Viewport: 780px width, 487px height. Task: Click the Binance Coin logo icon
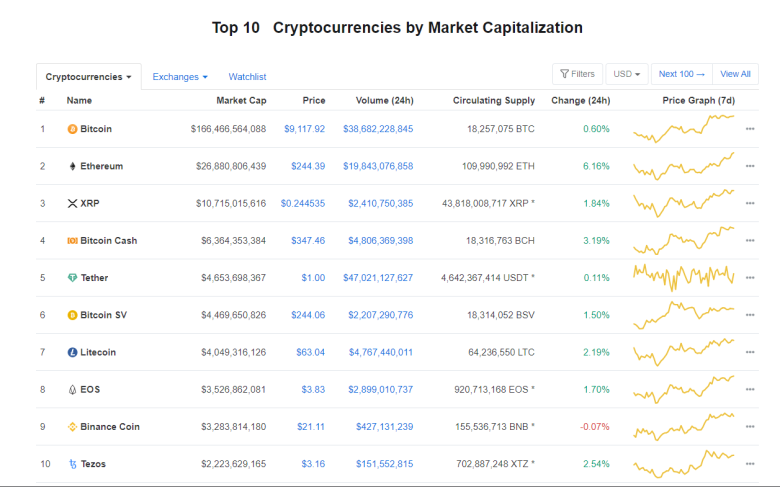(x=72, y=427)
